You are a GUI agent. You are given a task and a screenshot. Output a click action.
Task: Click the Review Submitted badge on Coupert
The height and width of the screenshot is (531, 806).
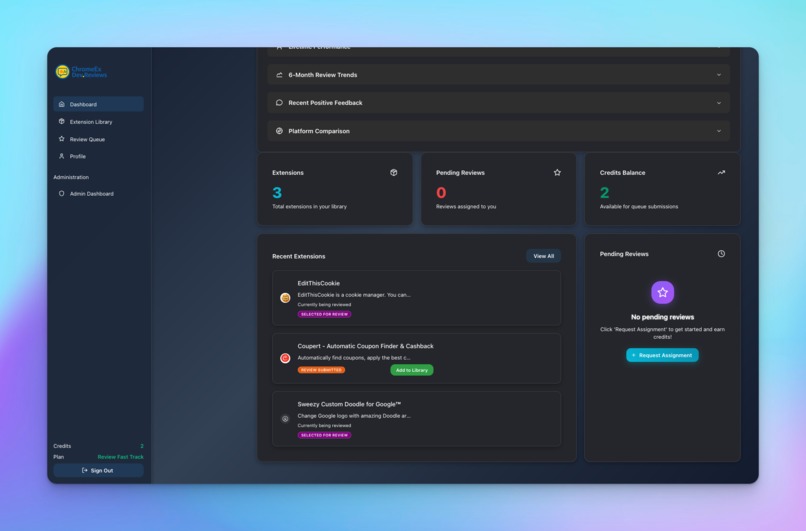[x=321, y=370]
